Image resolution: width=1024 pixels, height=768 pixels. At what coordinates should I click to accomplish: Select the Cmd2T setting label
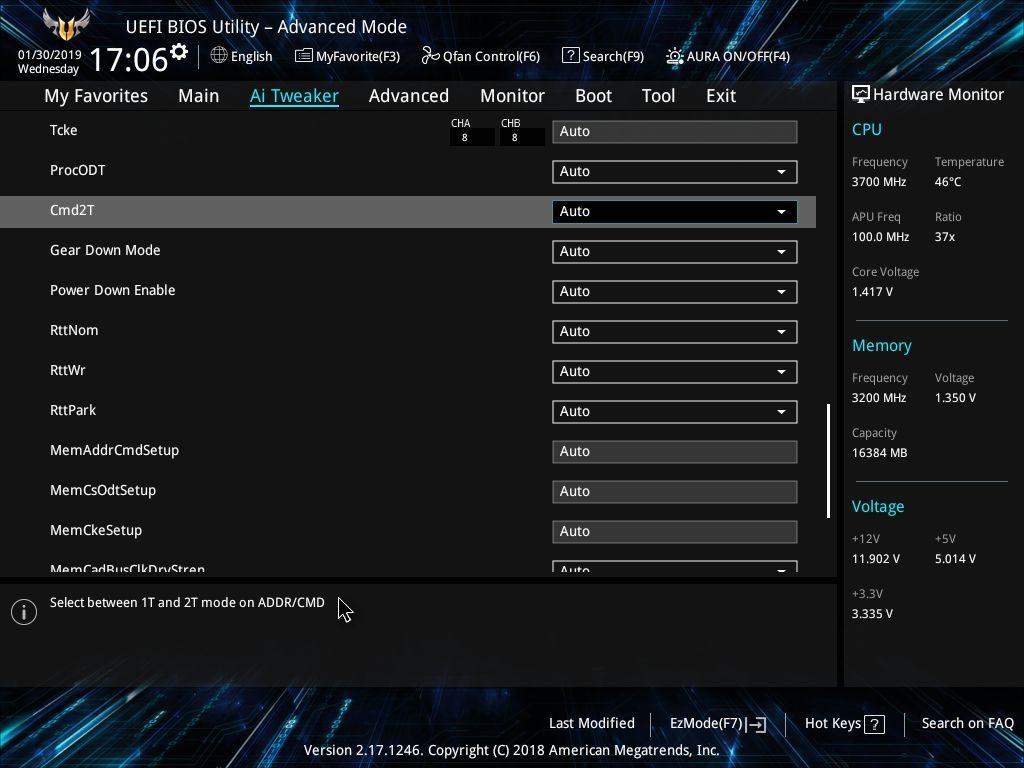tap(72, 210)
